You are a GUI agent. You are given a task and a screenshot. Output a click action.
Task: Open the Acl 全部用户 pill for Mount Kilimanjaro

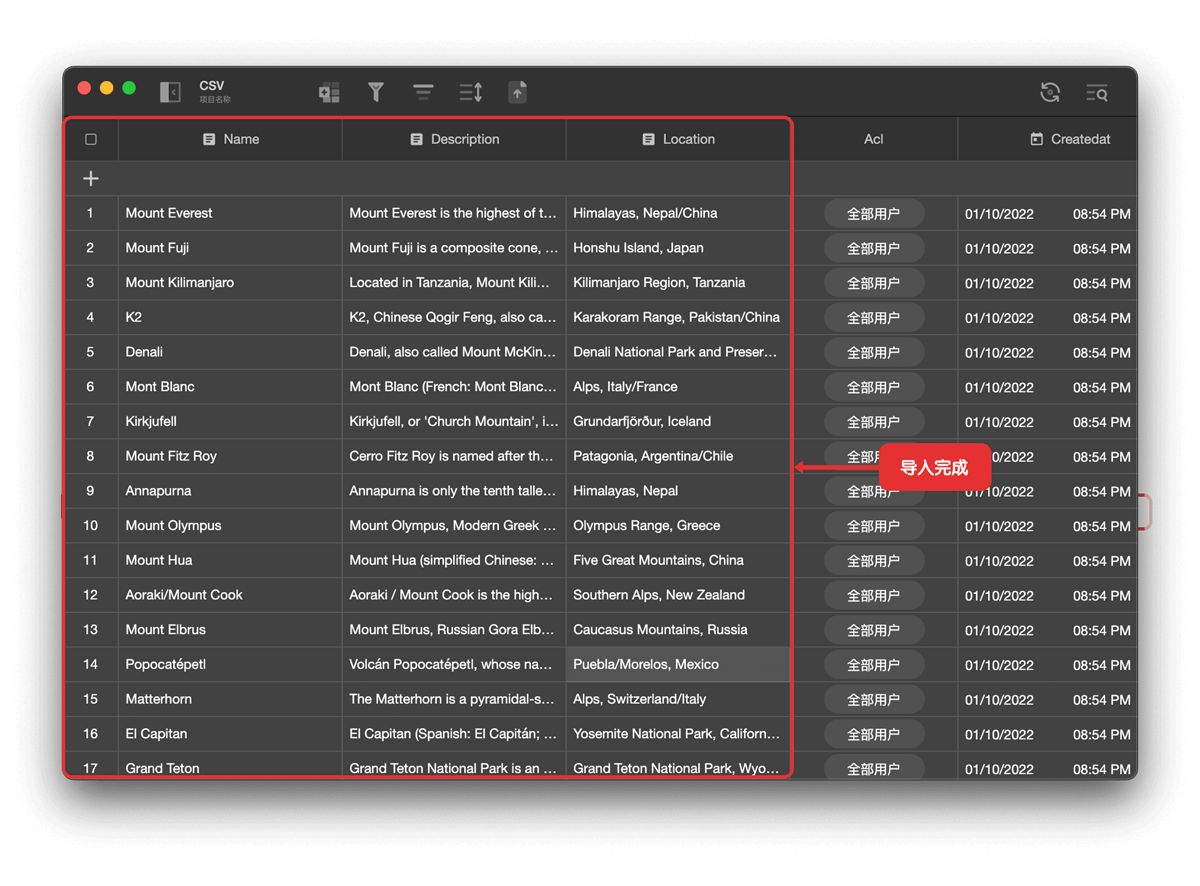click(x=874, y=283)
